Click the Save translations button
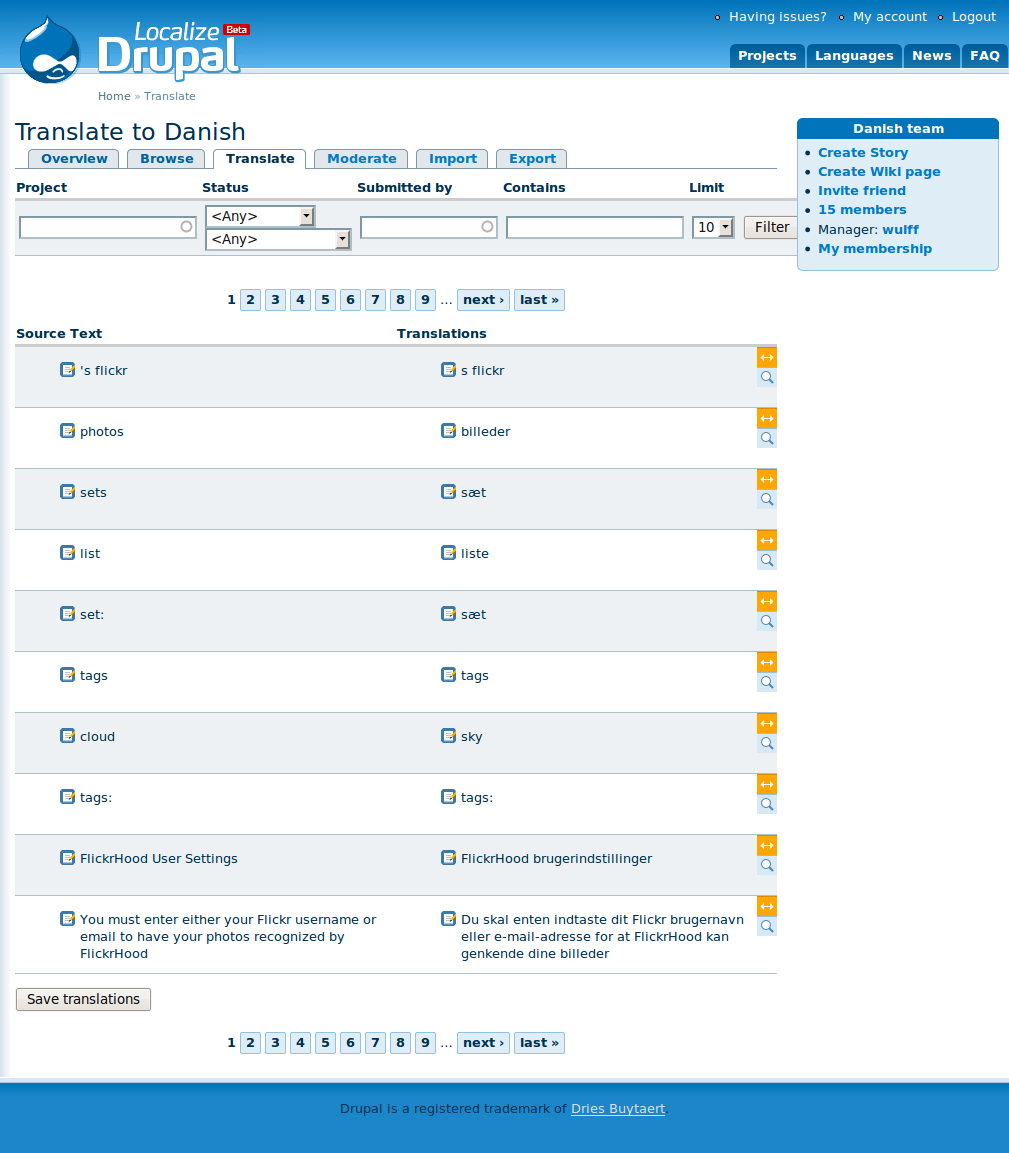Screen dimensions: 1009x1153 (x=83, y=999)
